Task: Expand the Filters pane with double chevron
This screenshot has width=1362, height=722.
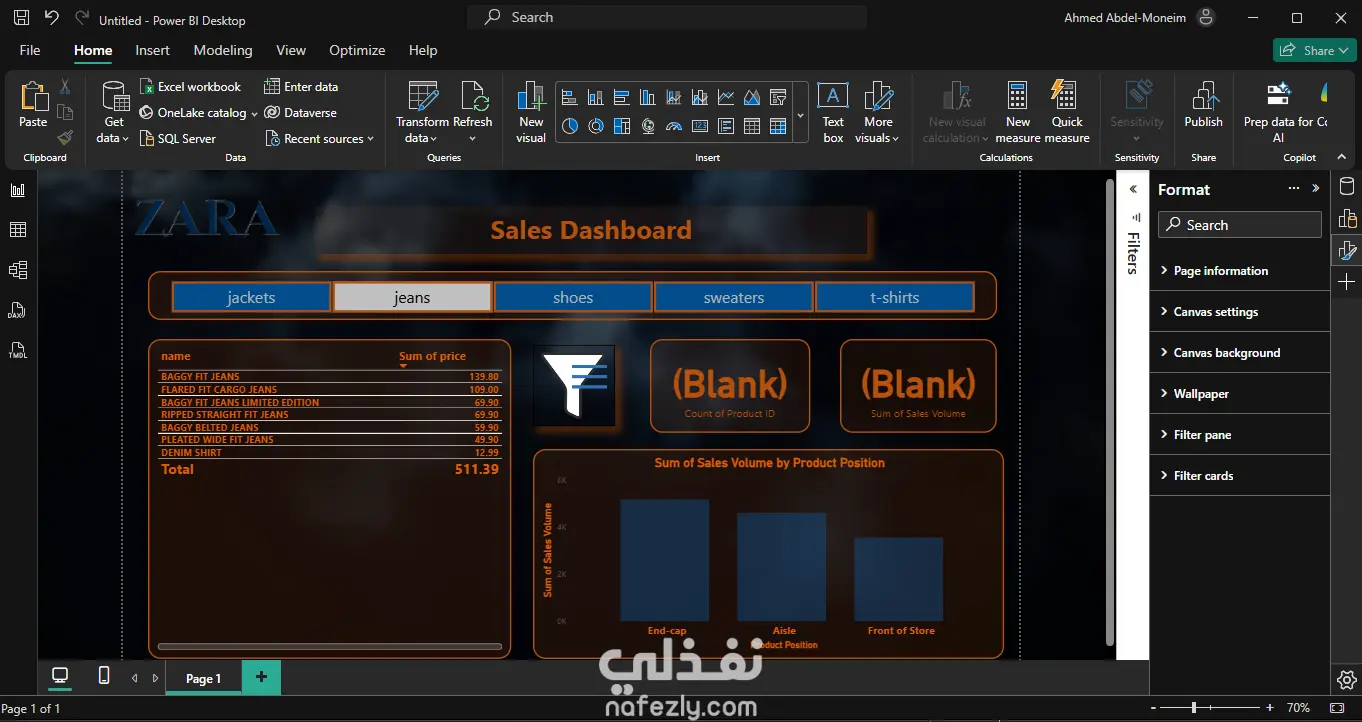Action: click(1133, 189)
